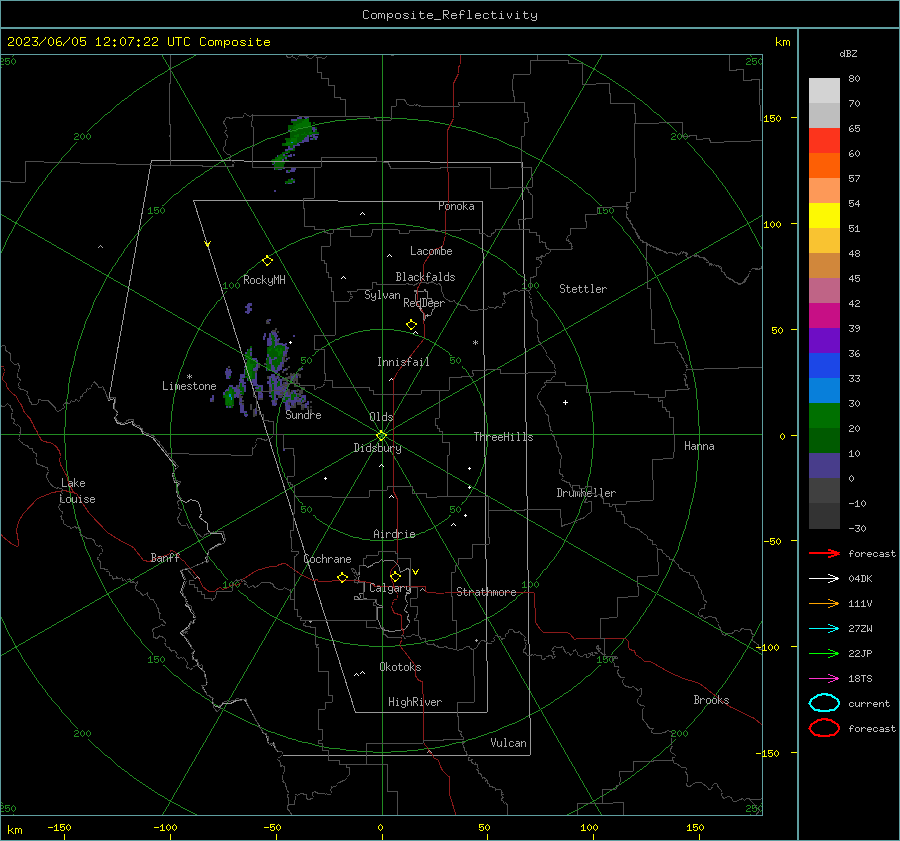This screenshot has height=841, width=900.
Task: Click the yellow diamond marker near RockyMH
Action: click(x=267, y=261)
